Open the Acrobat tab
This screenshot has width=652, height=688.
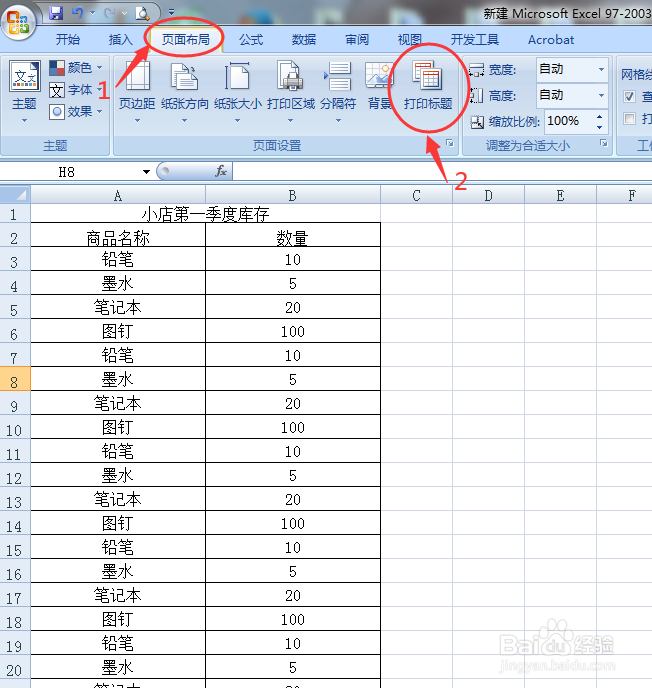pos(551,40)
